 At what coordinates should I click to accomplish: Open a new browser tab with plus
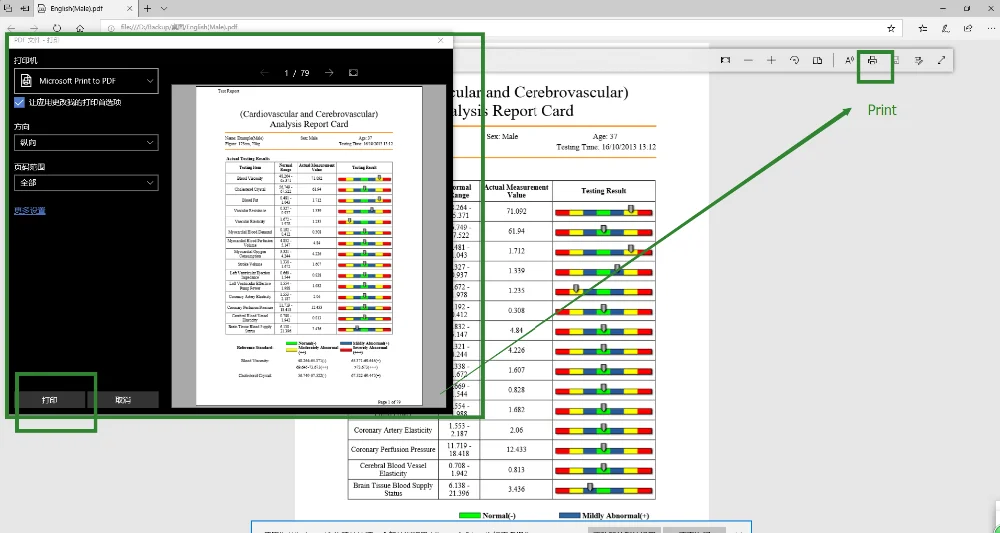point(146,8)
